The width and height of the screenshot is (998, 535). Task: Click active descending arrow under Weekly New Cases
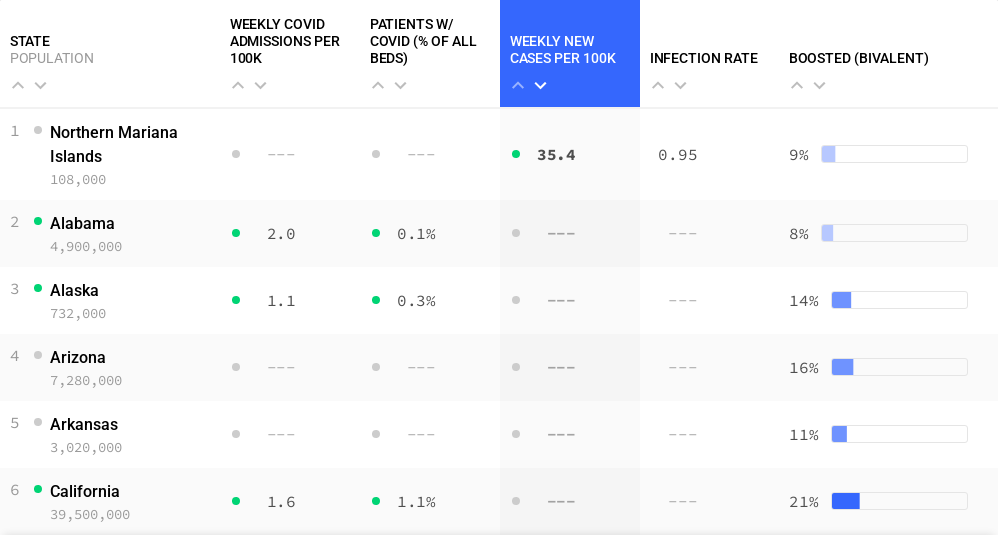tap(540, 86)
